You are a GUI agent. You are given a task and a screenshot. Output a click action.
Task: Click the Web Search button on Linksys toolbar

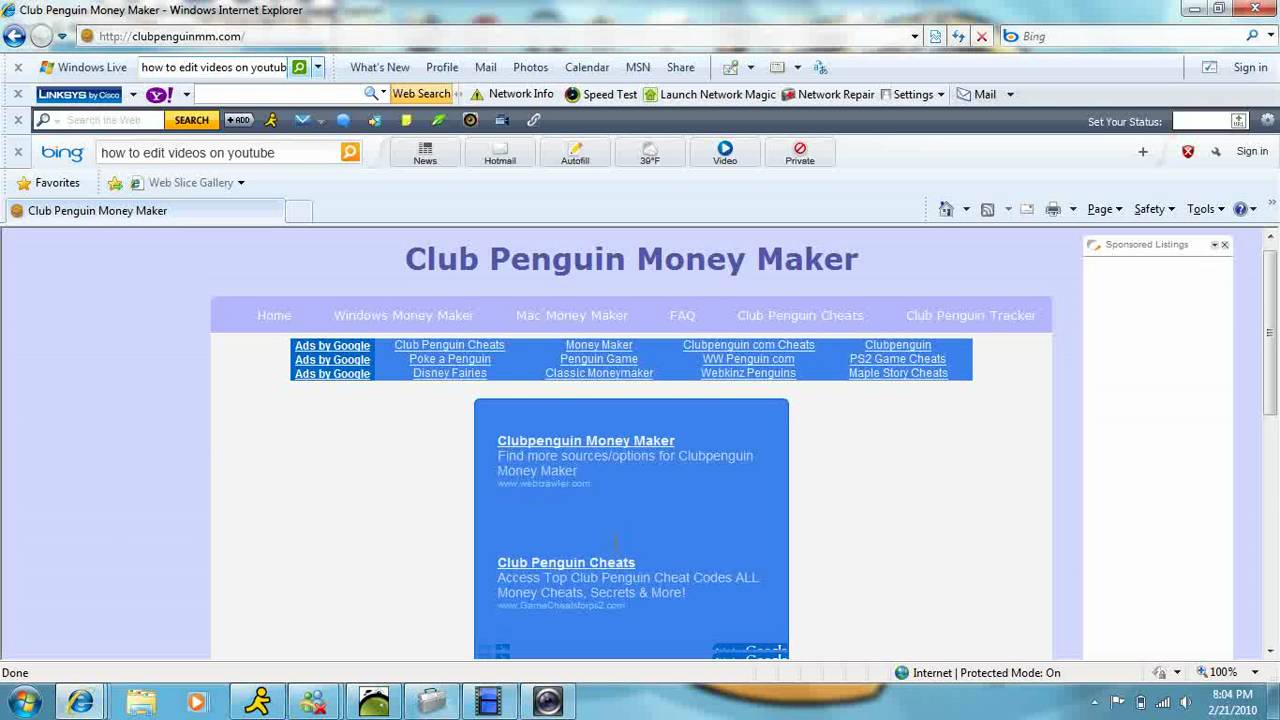tap(421, 94)
